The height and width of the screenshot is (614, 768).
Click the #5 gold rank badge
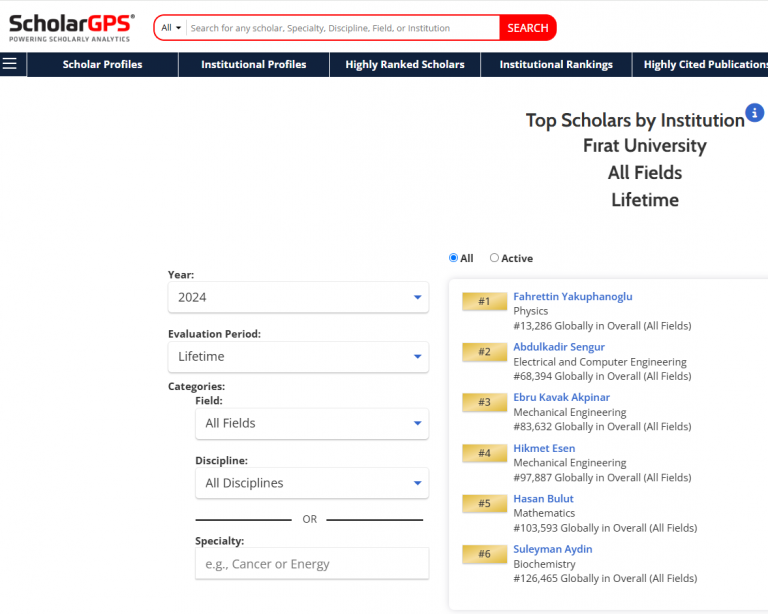tap(484, 503)
